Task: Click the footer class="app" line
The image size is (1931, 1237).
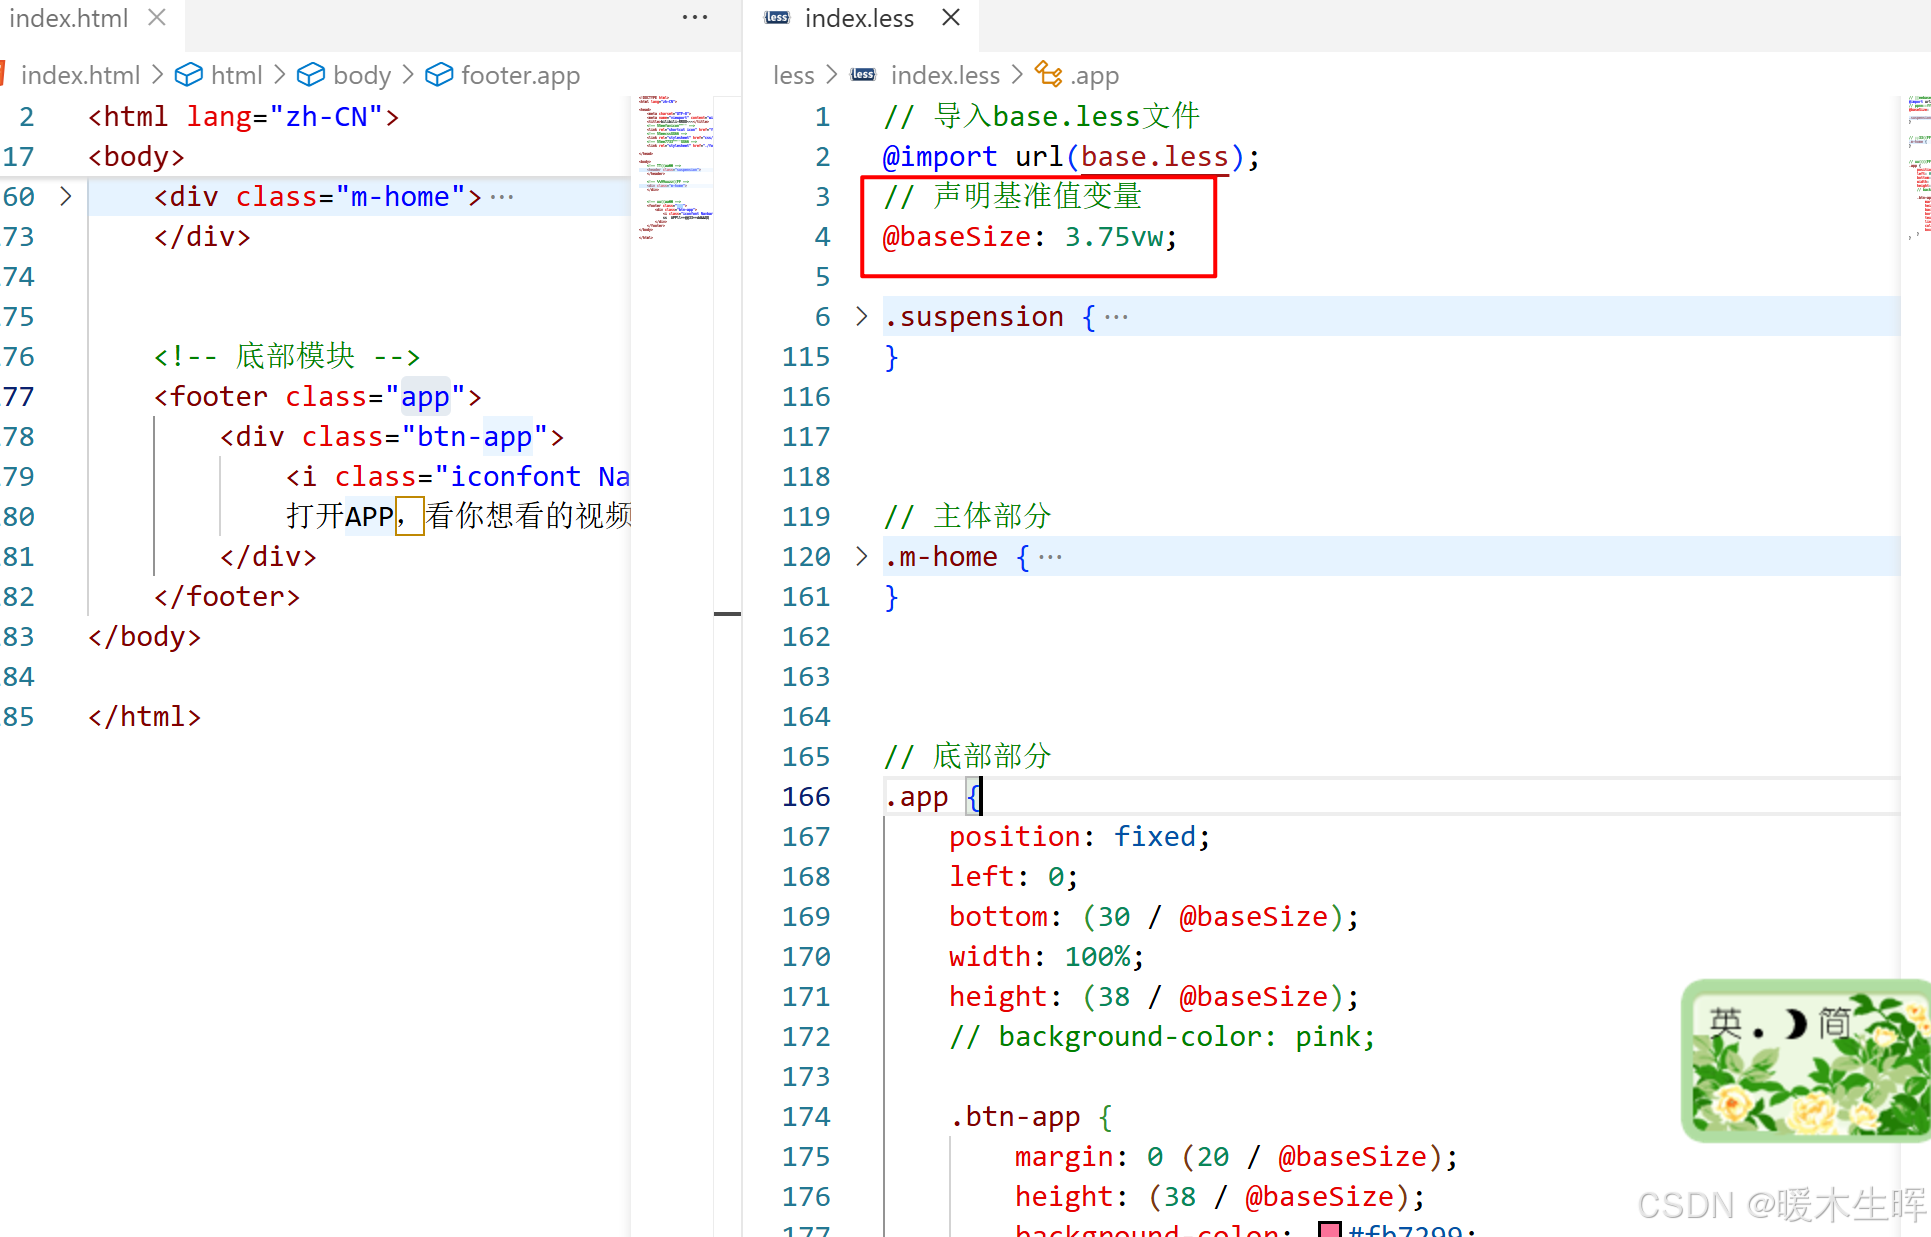Action: [x=318, y=396]
